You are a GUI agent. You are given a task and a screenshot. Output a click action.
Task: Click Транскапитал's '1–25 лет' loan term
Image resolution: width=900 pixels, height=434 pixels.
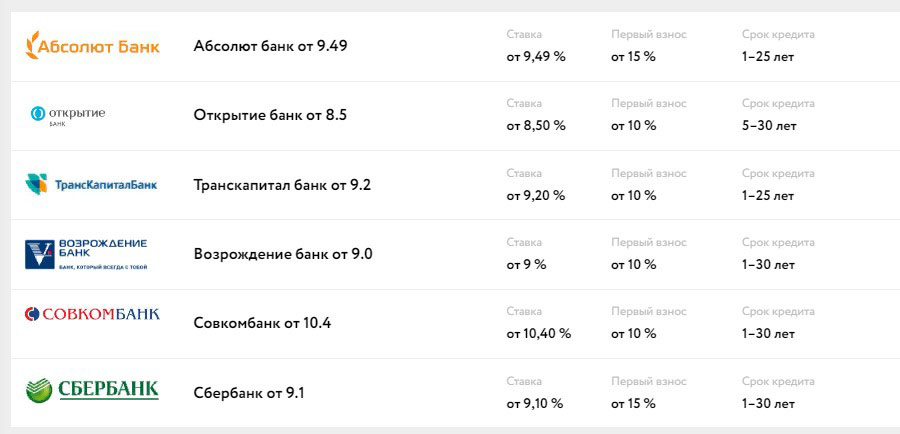pyautogui.click(x=768, y=196)
